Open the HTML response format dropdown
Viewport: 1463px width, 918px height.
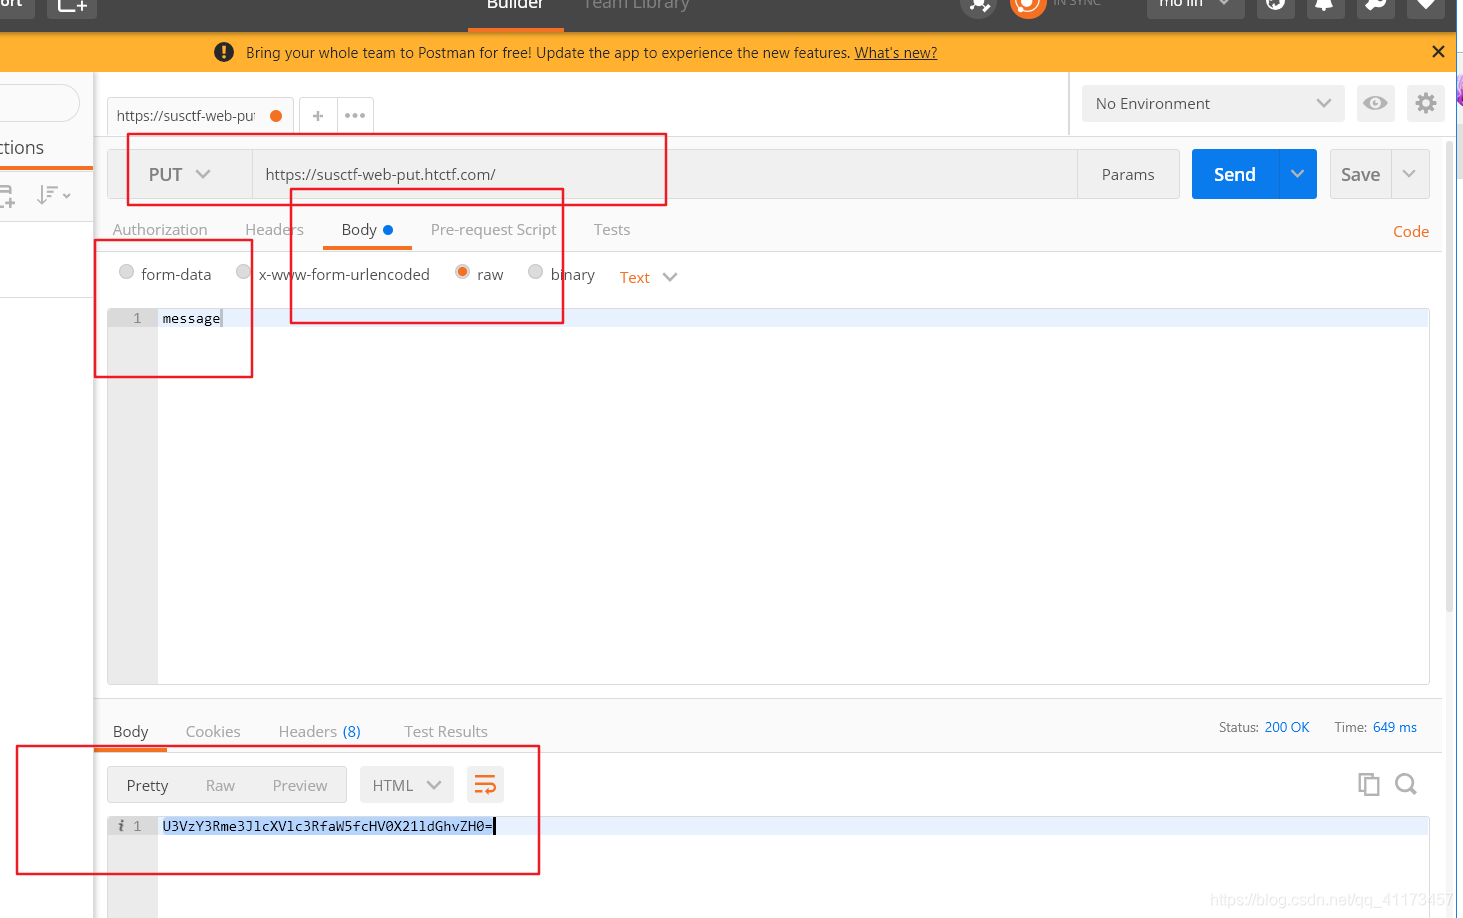click(407, 785)
